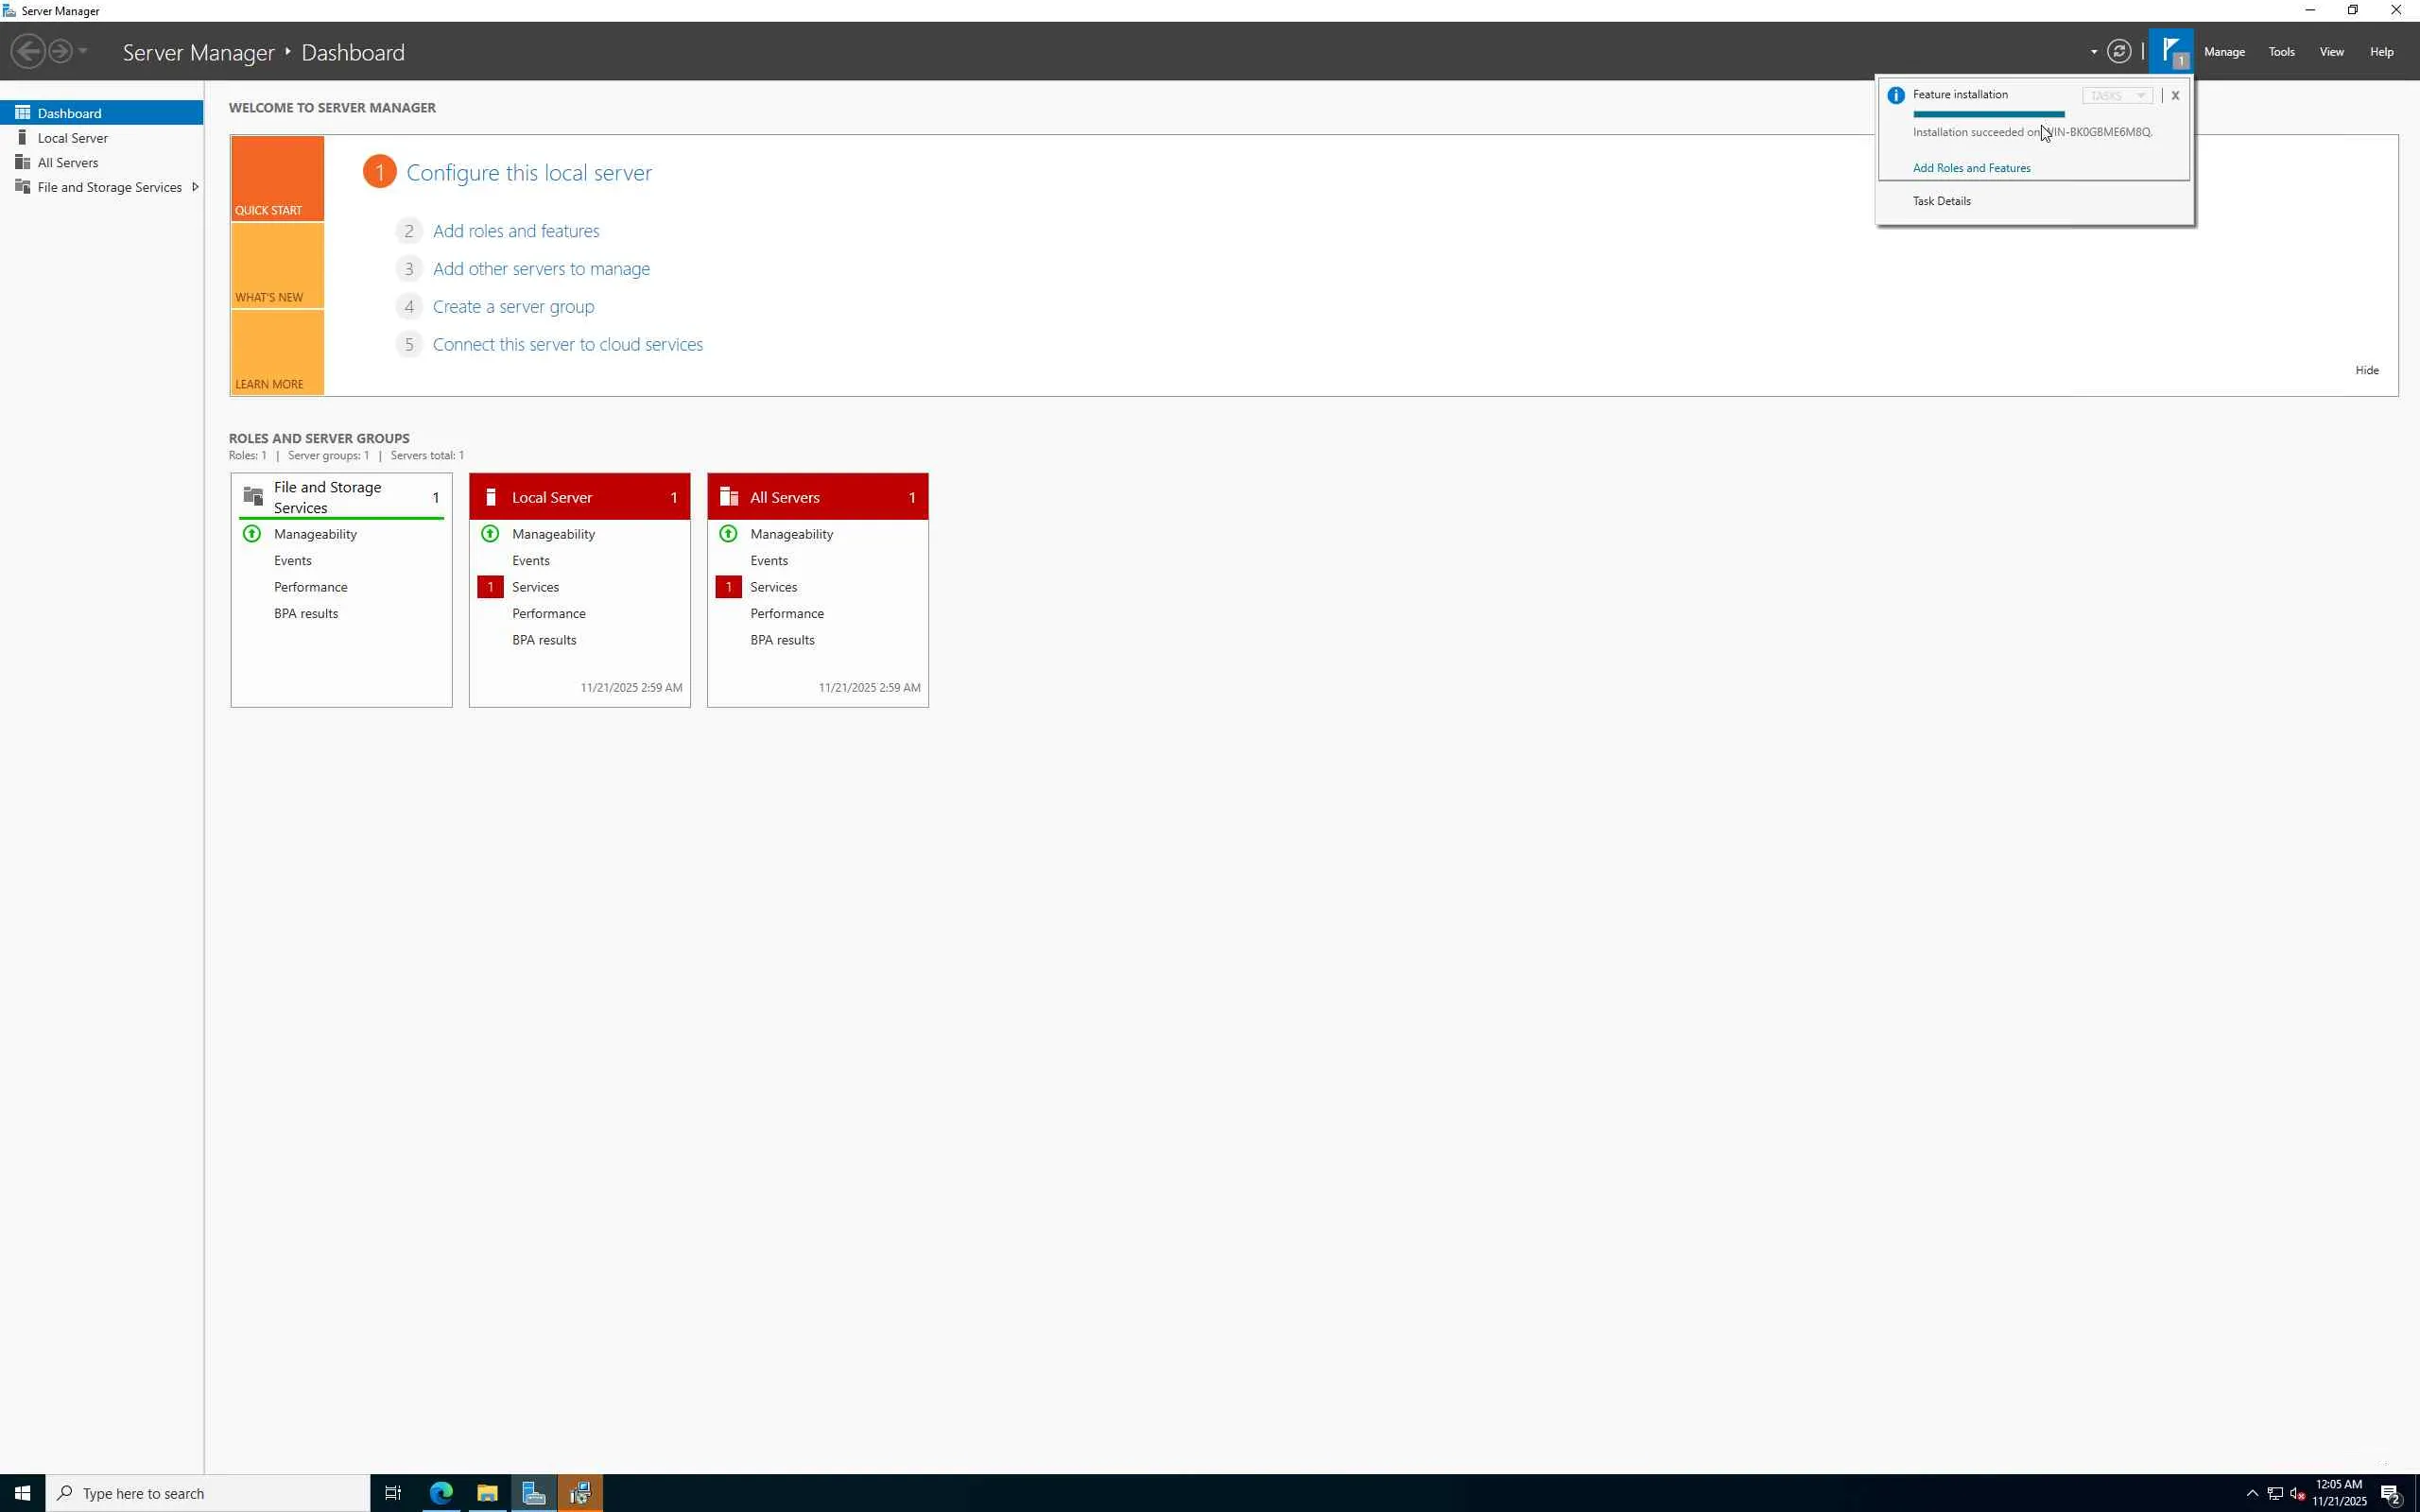Open the Manage menu
This screenshot has width=2420, height=1512.
pos(2224,52)
